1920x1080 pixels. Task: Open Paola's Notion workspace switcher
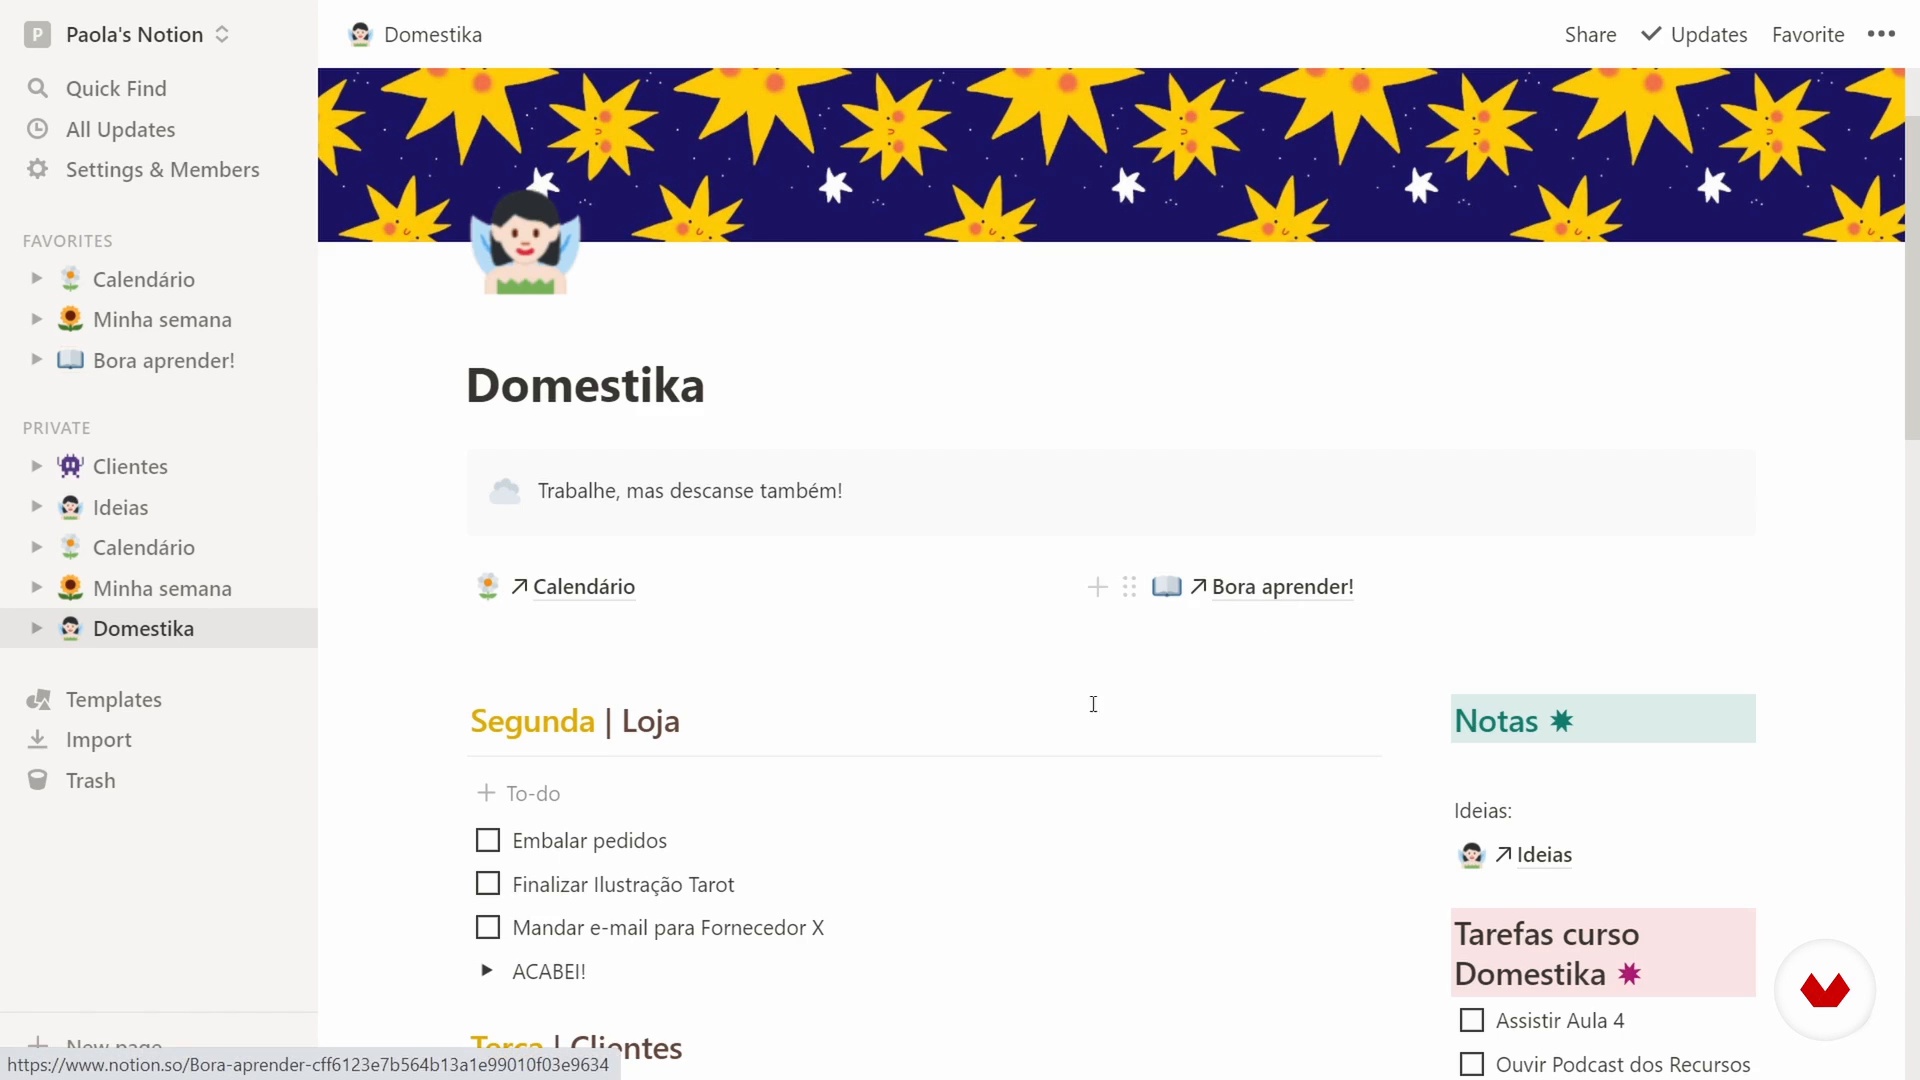pos(128,34)
